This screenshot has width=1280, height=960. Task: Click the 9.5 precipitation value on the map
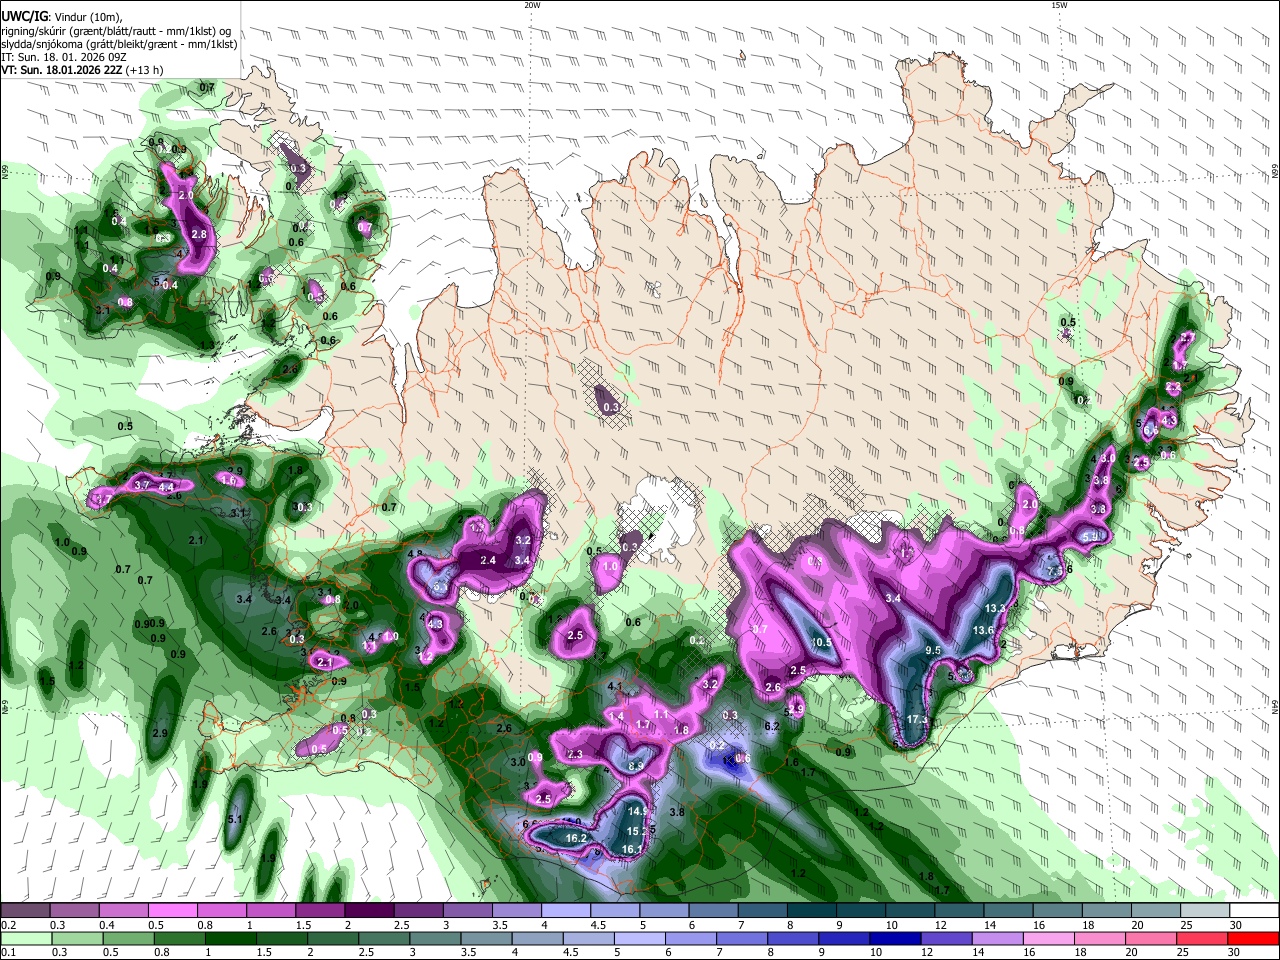pyautogui.click(x=933, y=650)
